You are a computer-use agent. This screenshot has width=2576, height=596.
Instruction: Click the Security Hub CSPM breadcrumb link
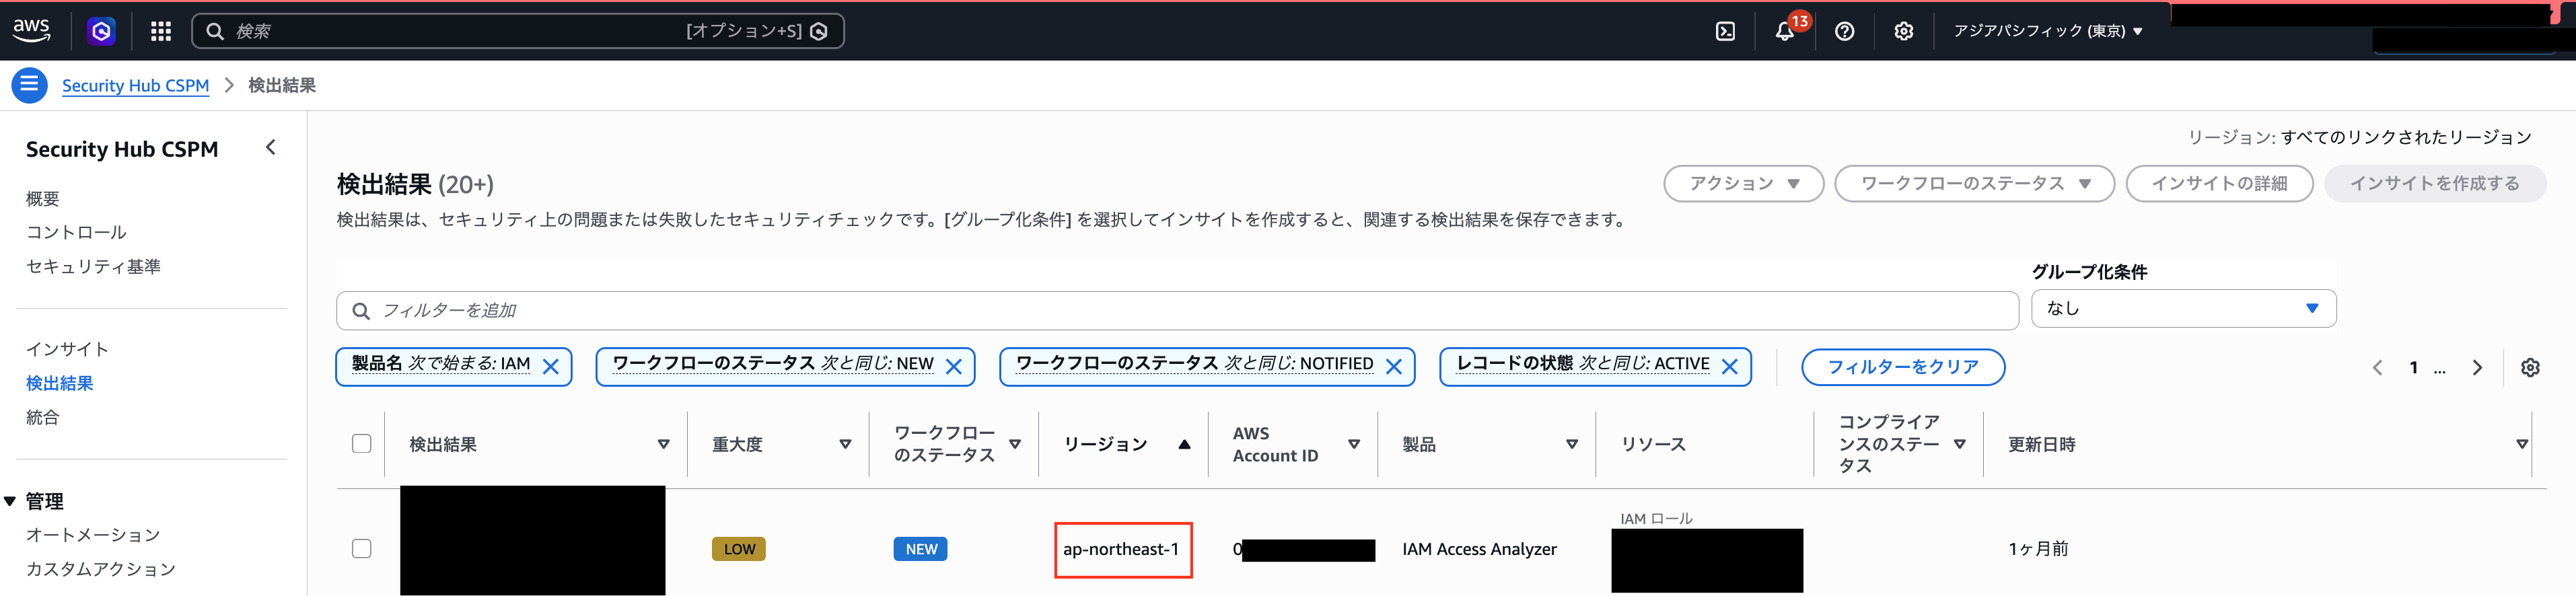(x=135, y=86)
